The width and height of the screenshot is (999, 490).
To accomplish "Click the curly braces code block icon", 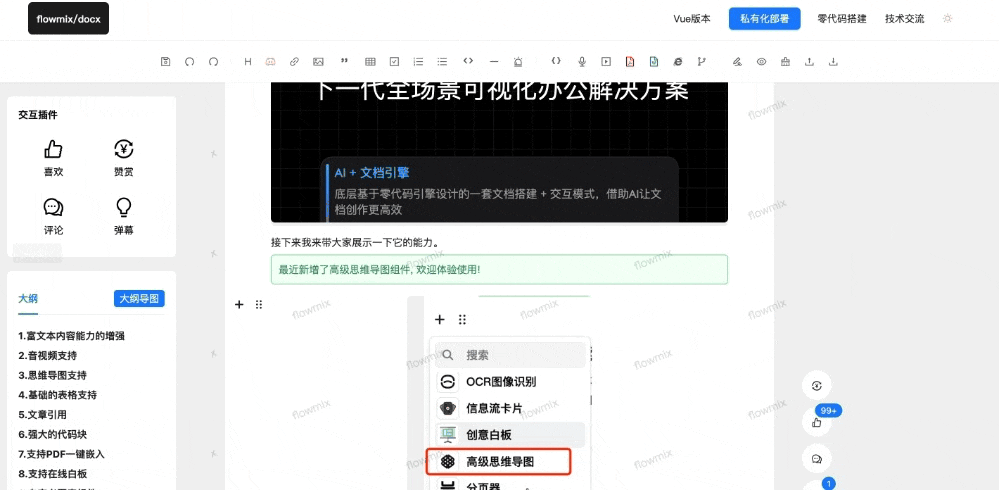I will click(556, 61).
